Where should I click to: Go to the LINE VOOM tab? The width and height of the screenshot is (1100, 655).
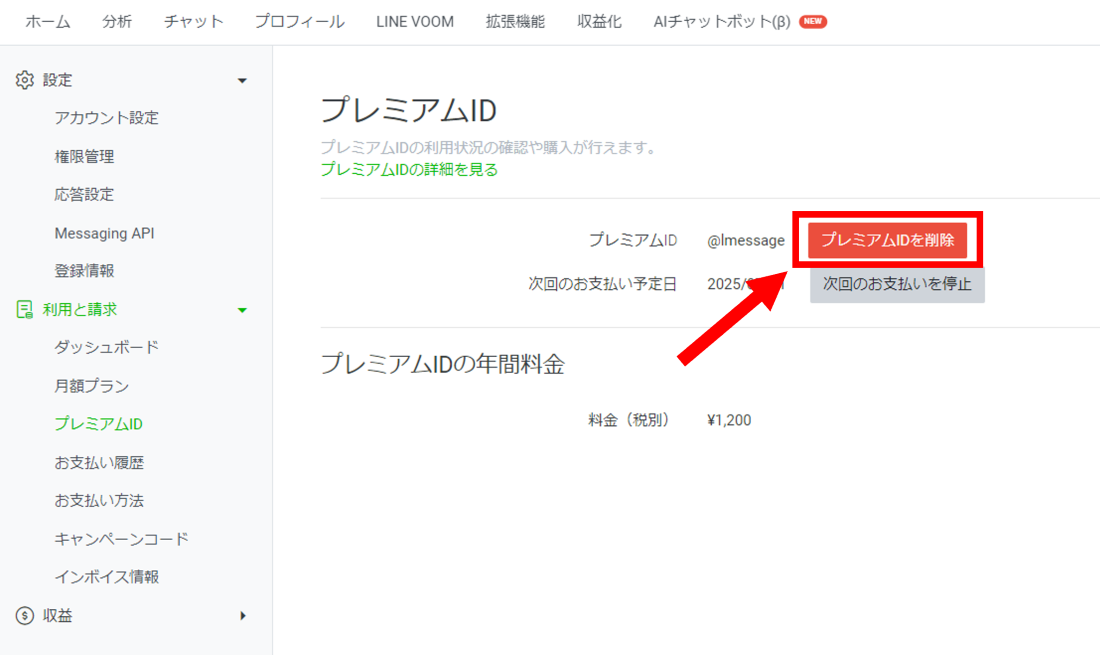pos(414,20)
